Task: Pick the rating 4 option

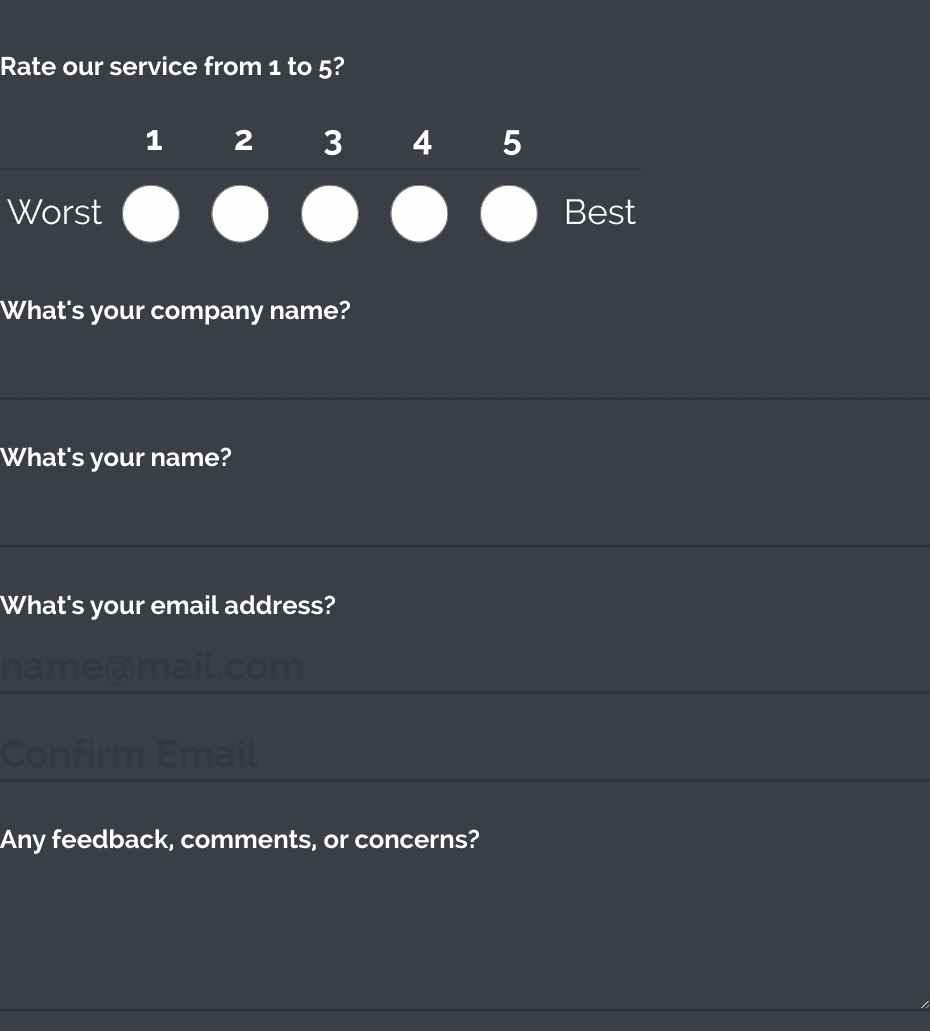Action: 419,213
